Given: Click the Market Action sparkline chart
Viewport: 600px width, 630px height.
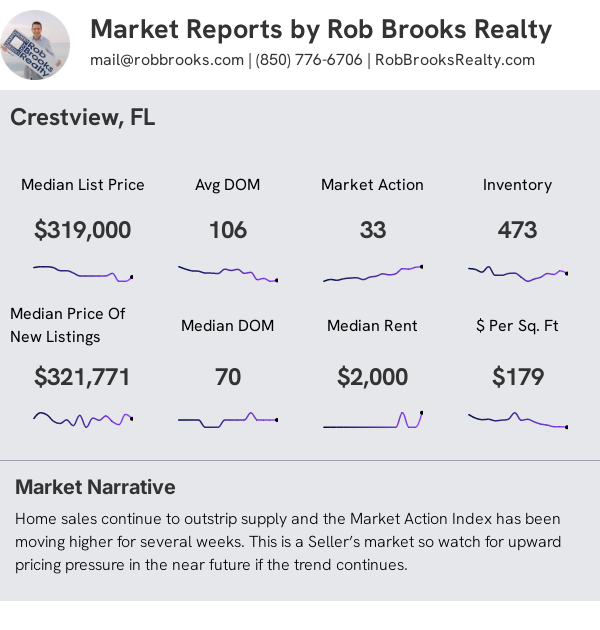Looking at the screenshot, I should [373, 274].
